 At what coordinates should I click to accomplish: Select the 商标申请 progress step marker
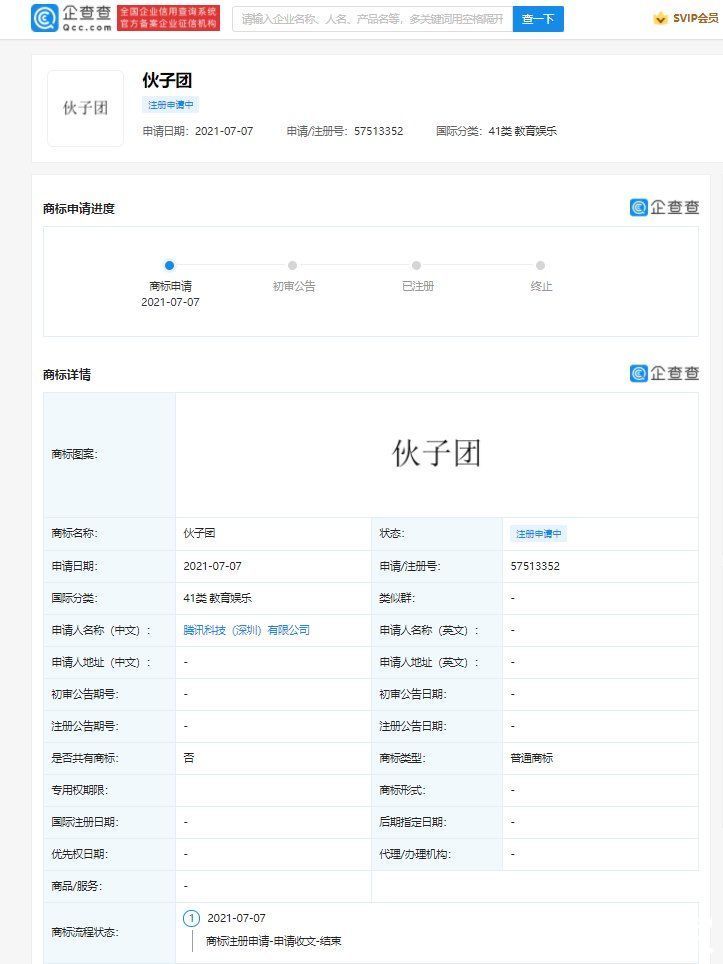170,266
